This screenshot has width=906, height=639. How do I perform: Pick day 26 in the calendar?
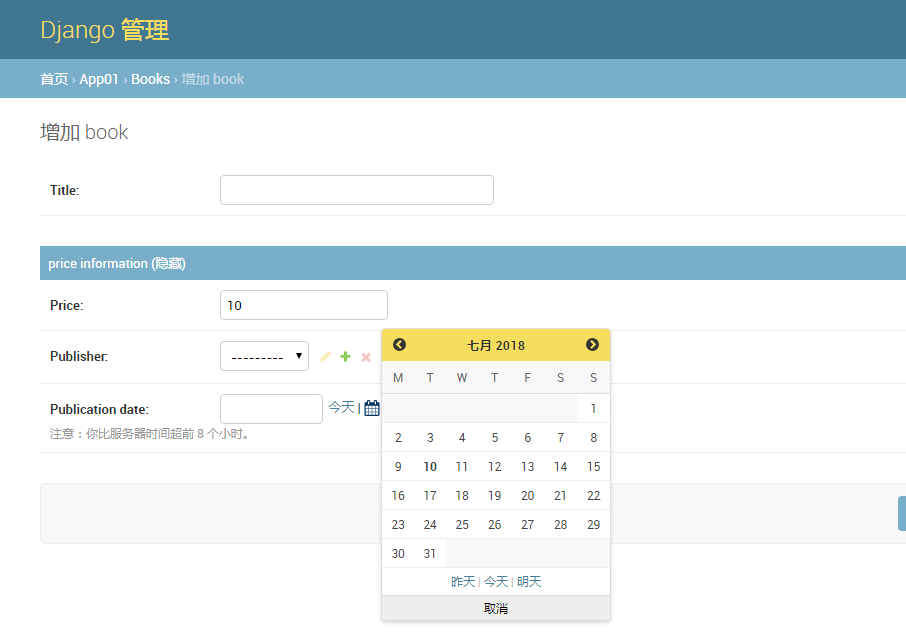pos(495,524)
